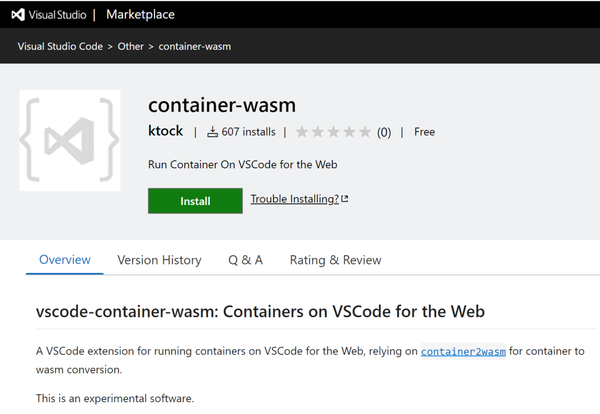The image size is (600, 414).
Task: Show the Rating & Review tab
Action: pos(335,260)
